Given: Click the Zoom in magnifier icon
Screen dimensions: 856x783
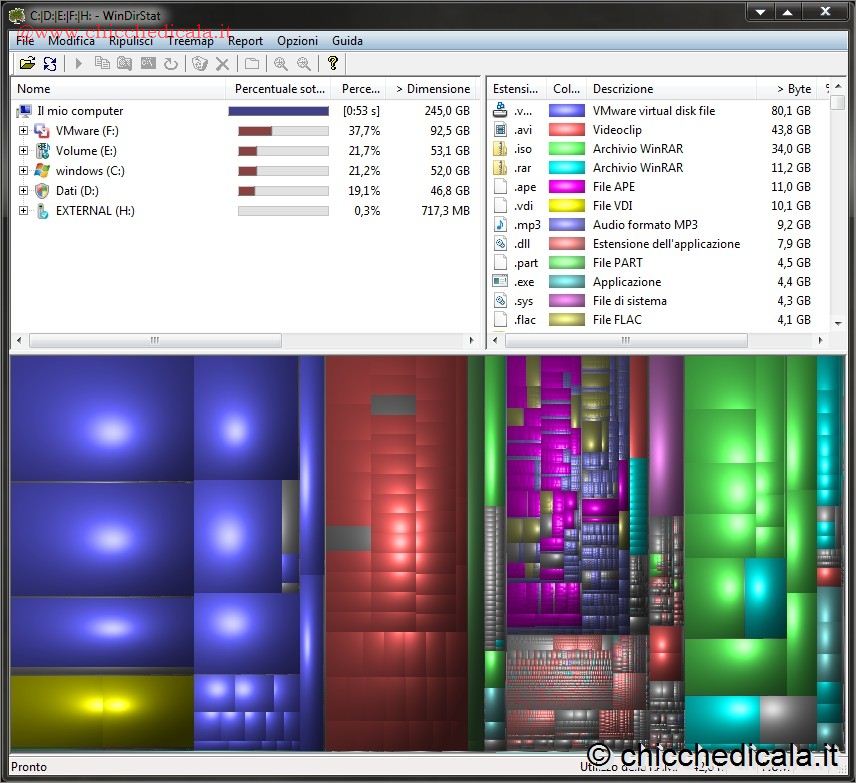Looking at the screenshot, I should [x=280, y=64].
